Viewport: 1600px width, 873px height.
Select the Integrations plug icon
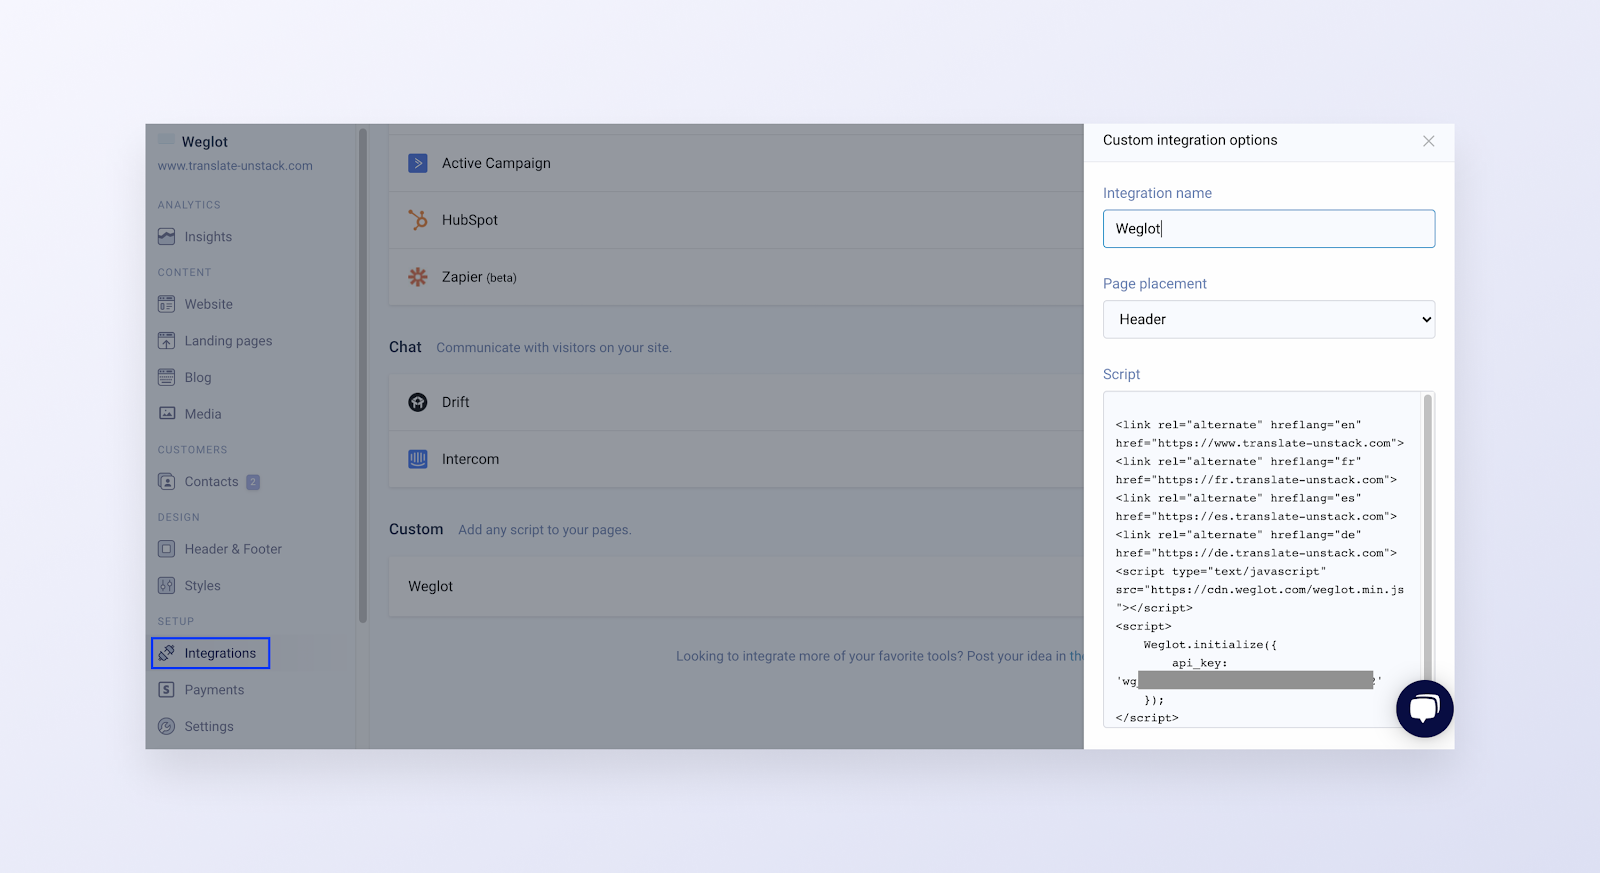pyautogui.click(x=166, y=653)
